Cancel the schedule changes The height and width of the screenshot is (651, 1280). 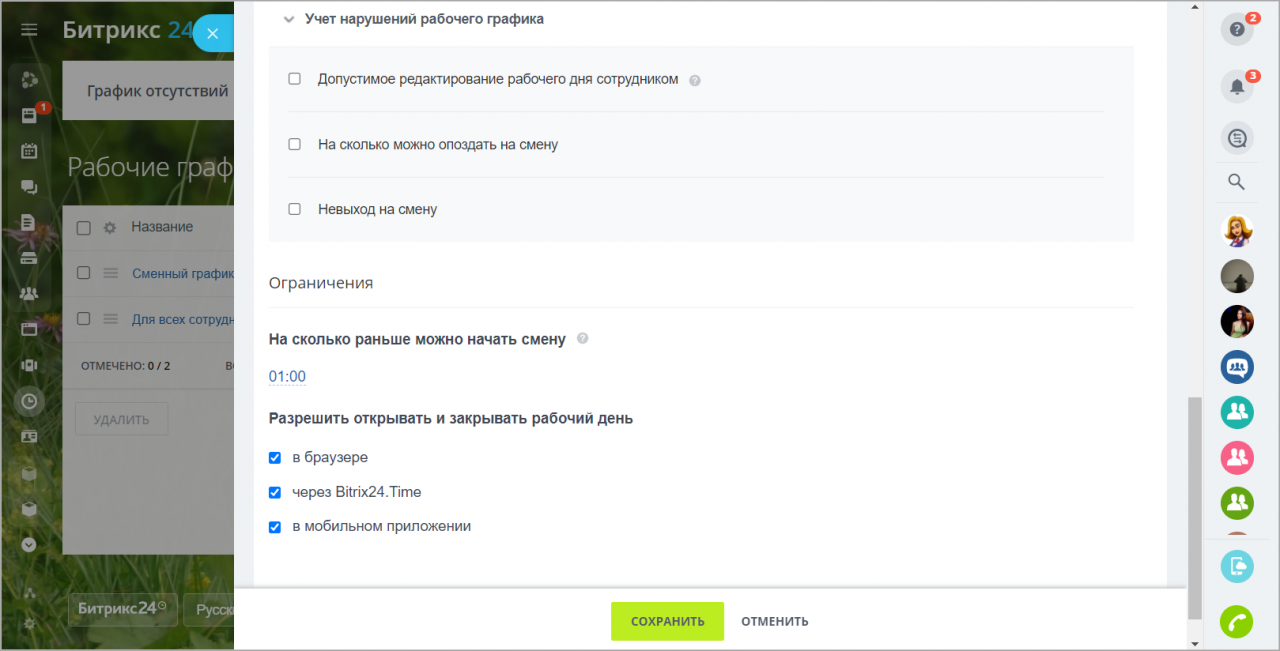[775, 621]
